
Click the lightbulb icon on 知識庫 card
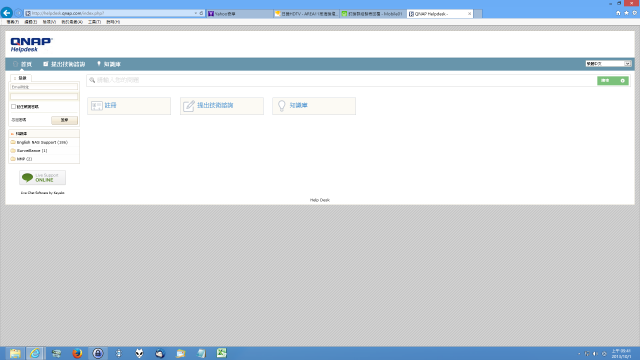point(282,106)
